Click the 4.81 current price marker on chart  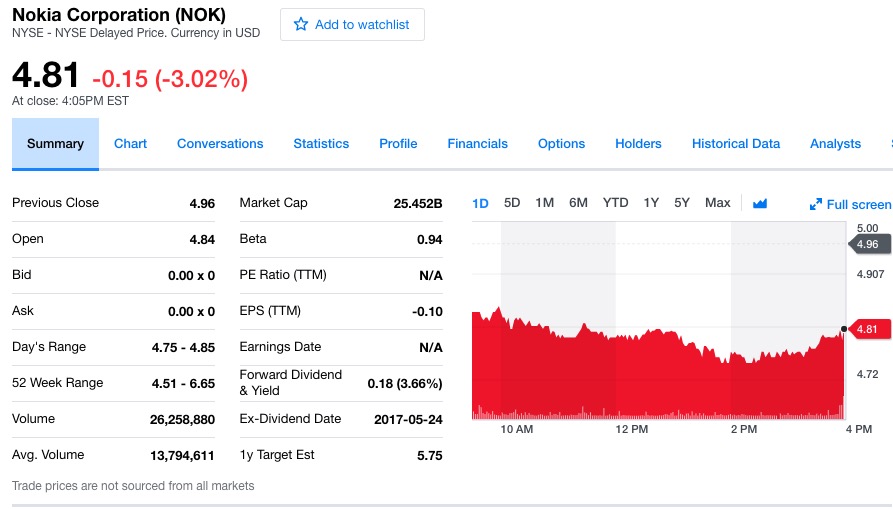coord(867,329)
